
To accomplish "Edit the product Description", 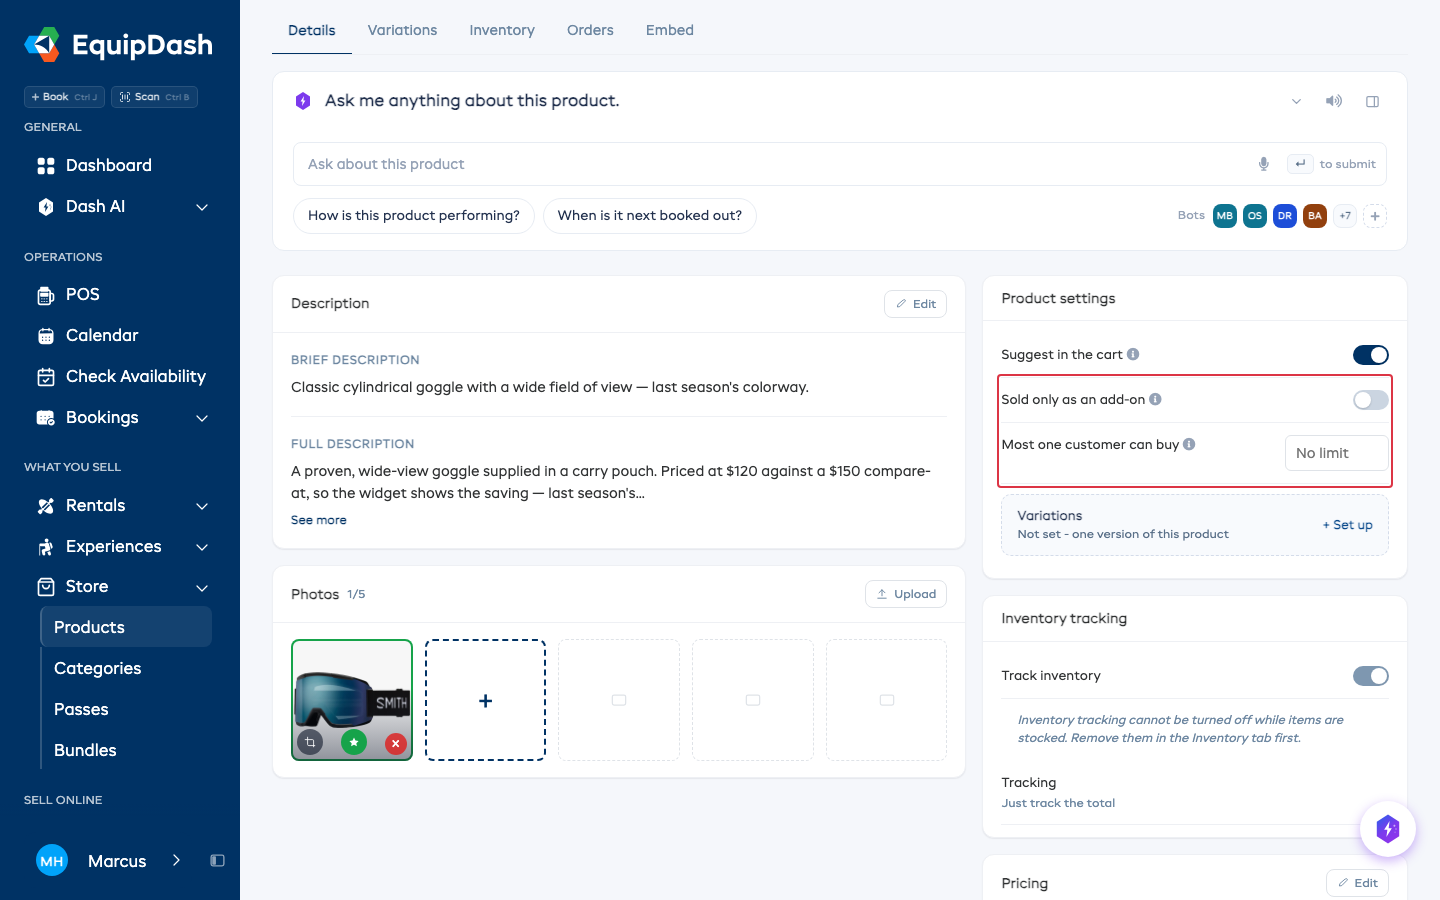I will [915, 304].
